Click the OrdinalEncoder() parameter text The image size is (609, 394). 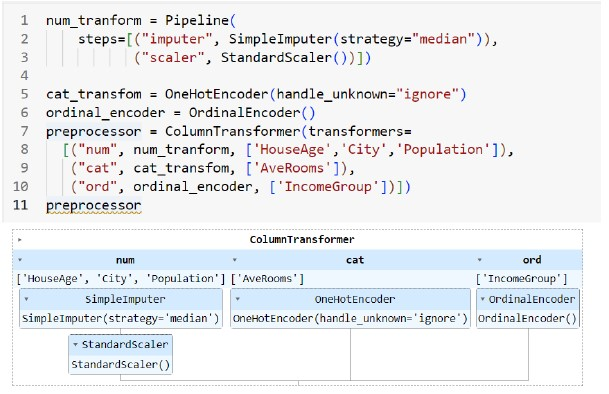coord(527,319)
